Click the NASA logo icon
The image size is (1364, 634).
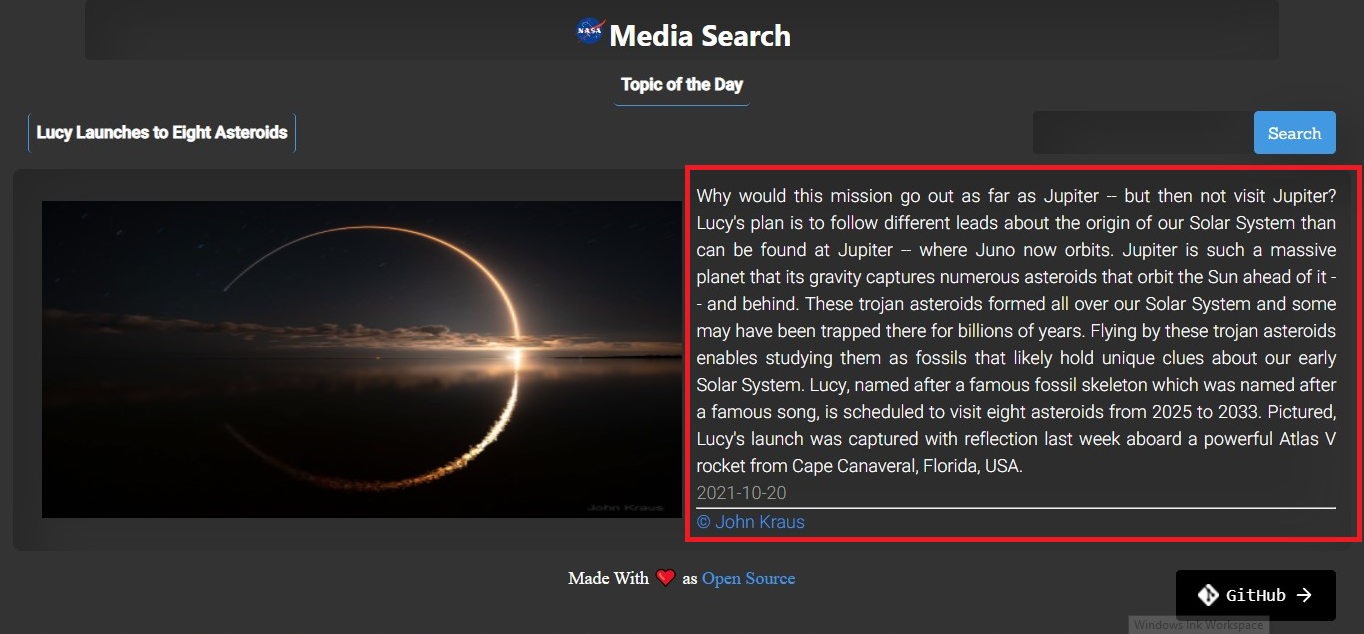tap(590, 32)
